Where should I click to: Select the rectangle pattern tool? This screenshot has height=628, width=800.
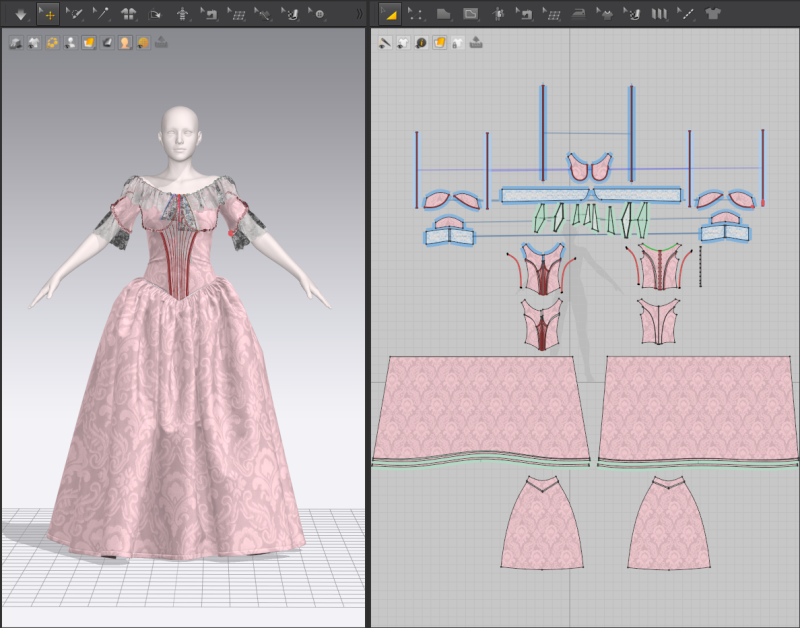(470, 14)
